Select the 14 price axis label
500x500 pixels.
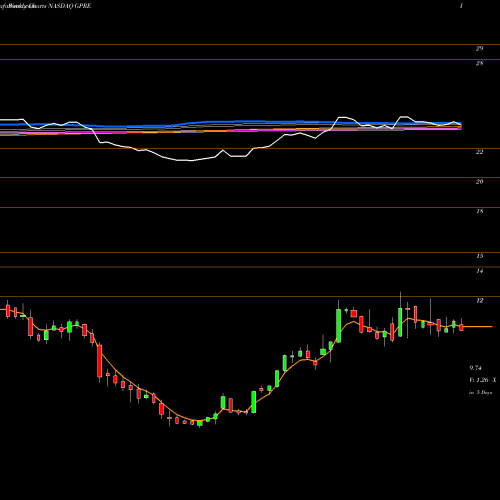click(479, 271)
